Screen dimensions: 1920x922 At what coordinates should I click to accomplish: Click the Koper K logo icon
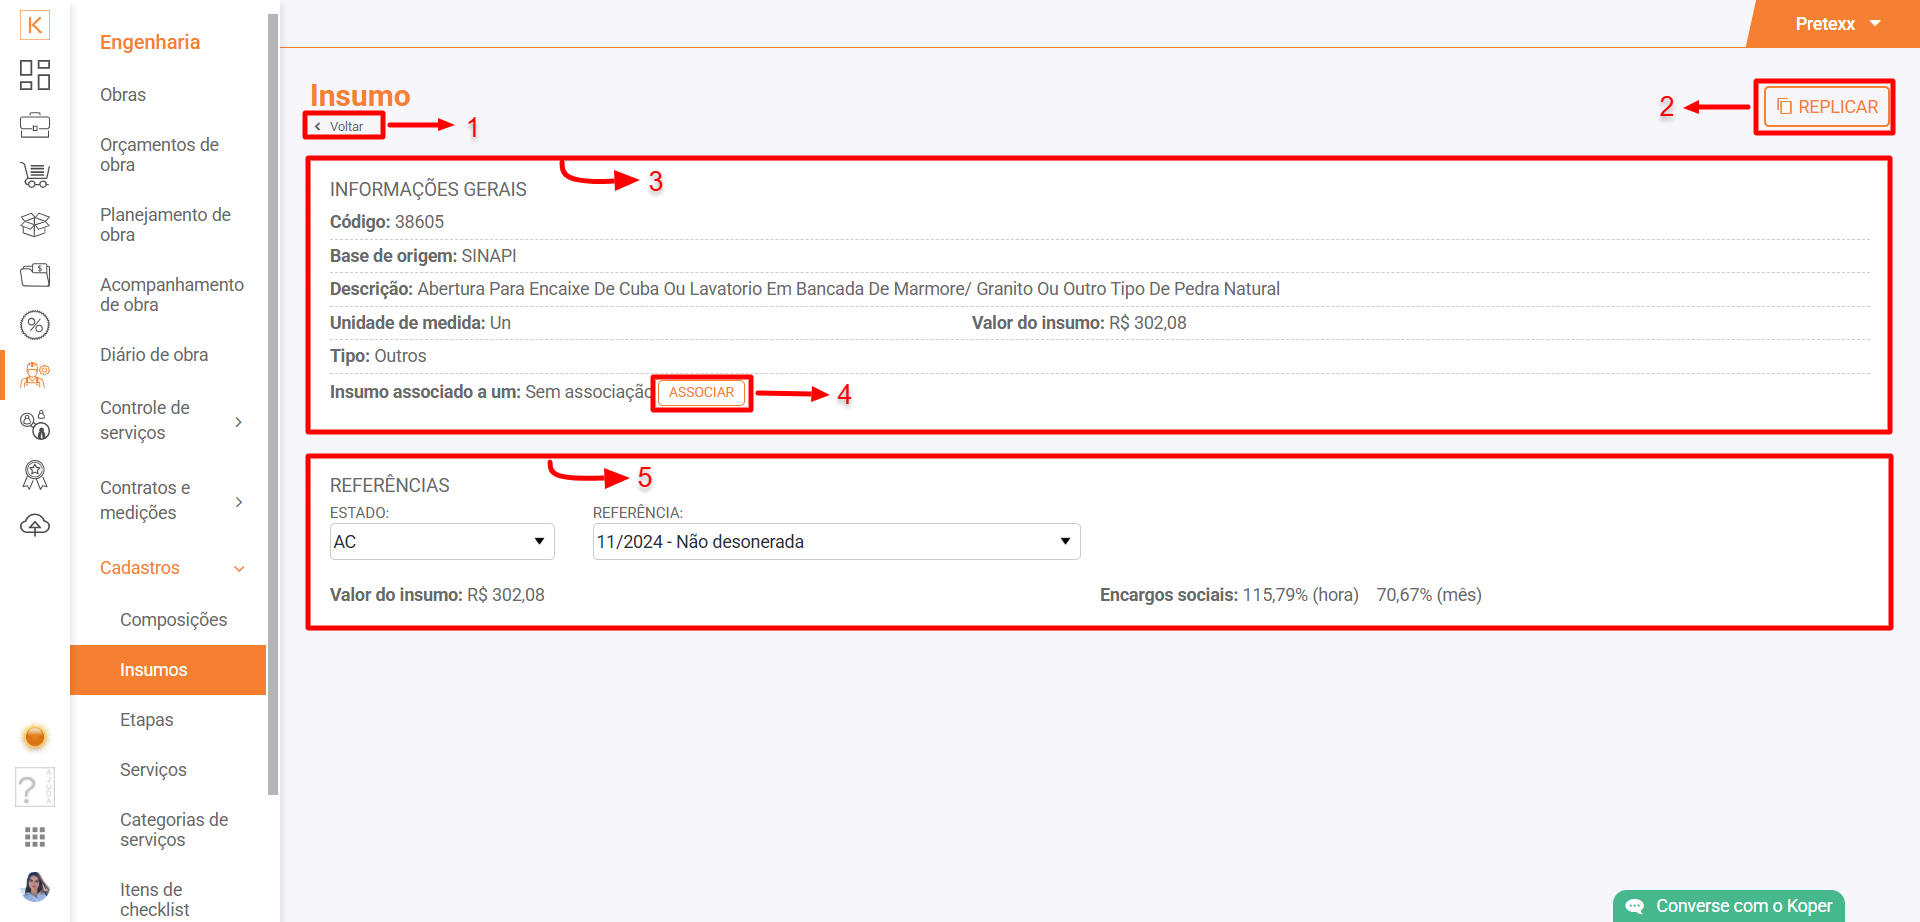pyautogui.click(x=35, y=25)
